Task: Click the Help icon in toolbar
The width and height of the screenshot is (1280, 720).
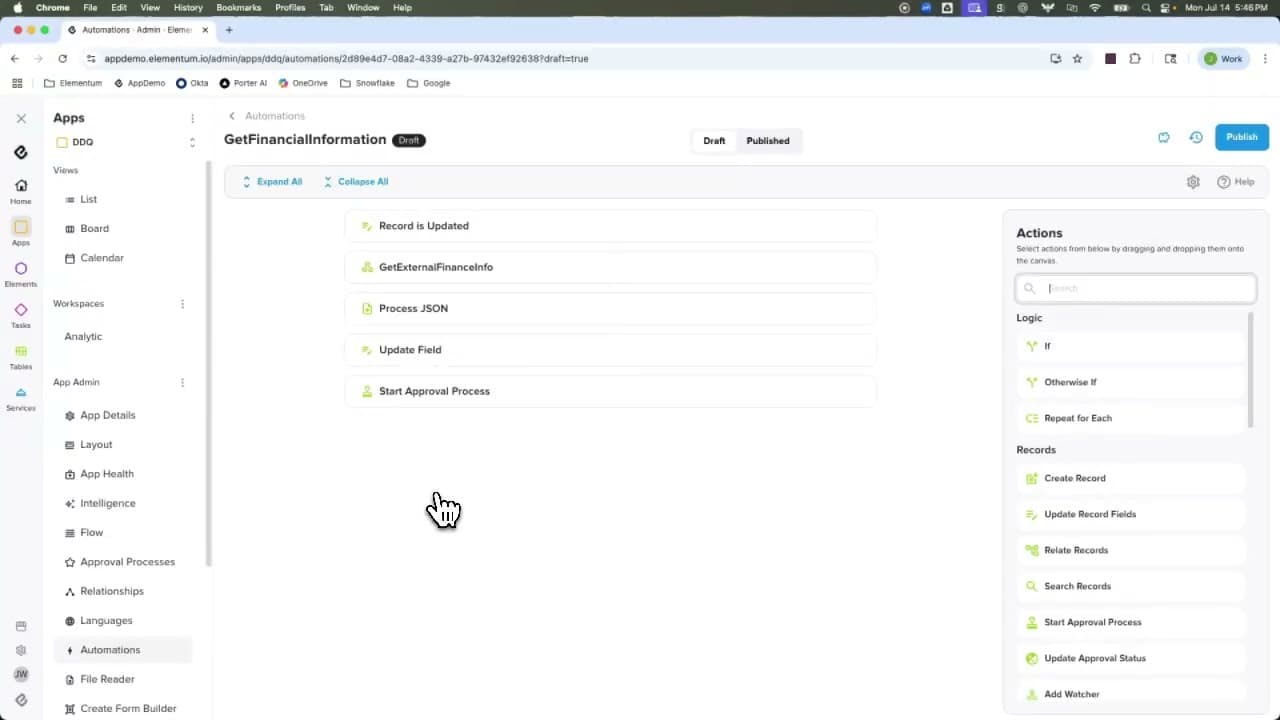Action: 1235,182
